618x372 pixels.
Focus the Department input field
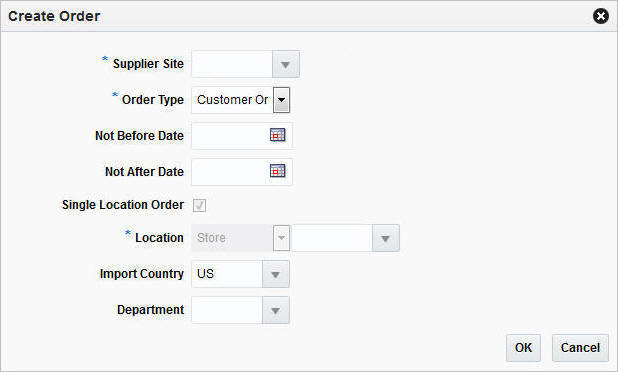coord(227,310)
